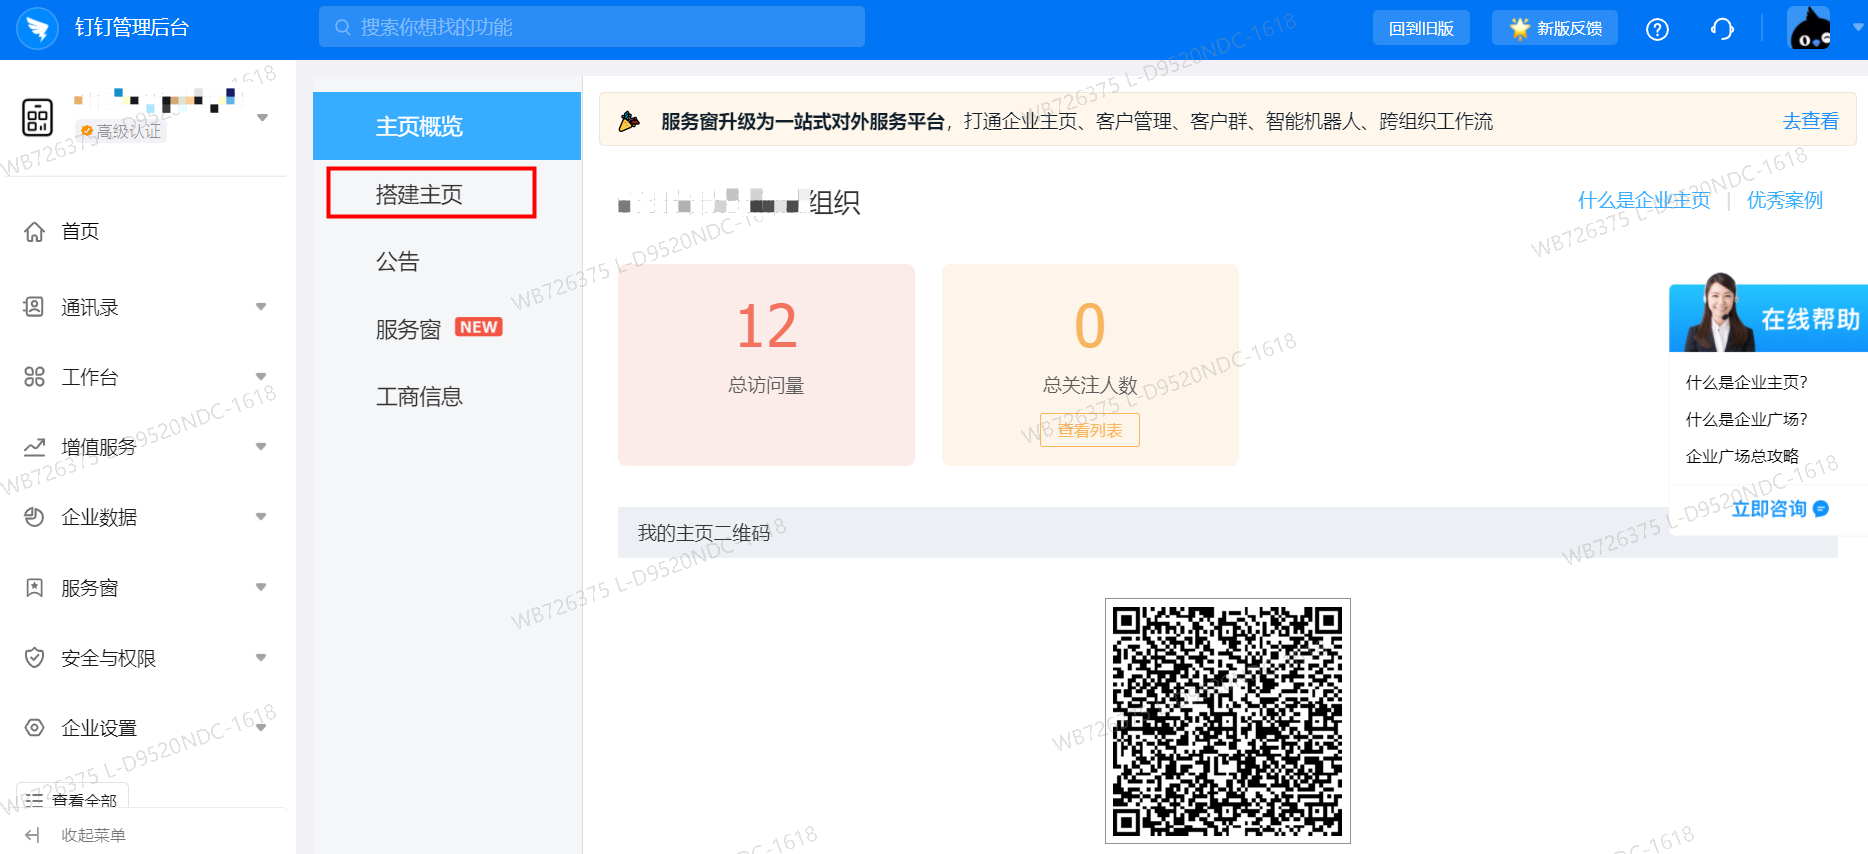Click the banner announcement party icon
The height and width of the screenshot is (854, 1868).
click(x=629, y=121)
